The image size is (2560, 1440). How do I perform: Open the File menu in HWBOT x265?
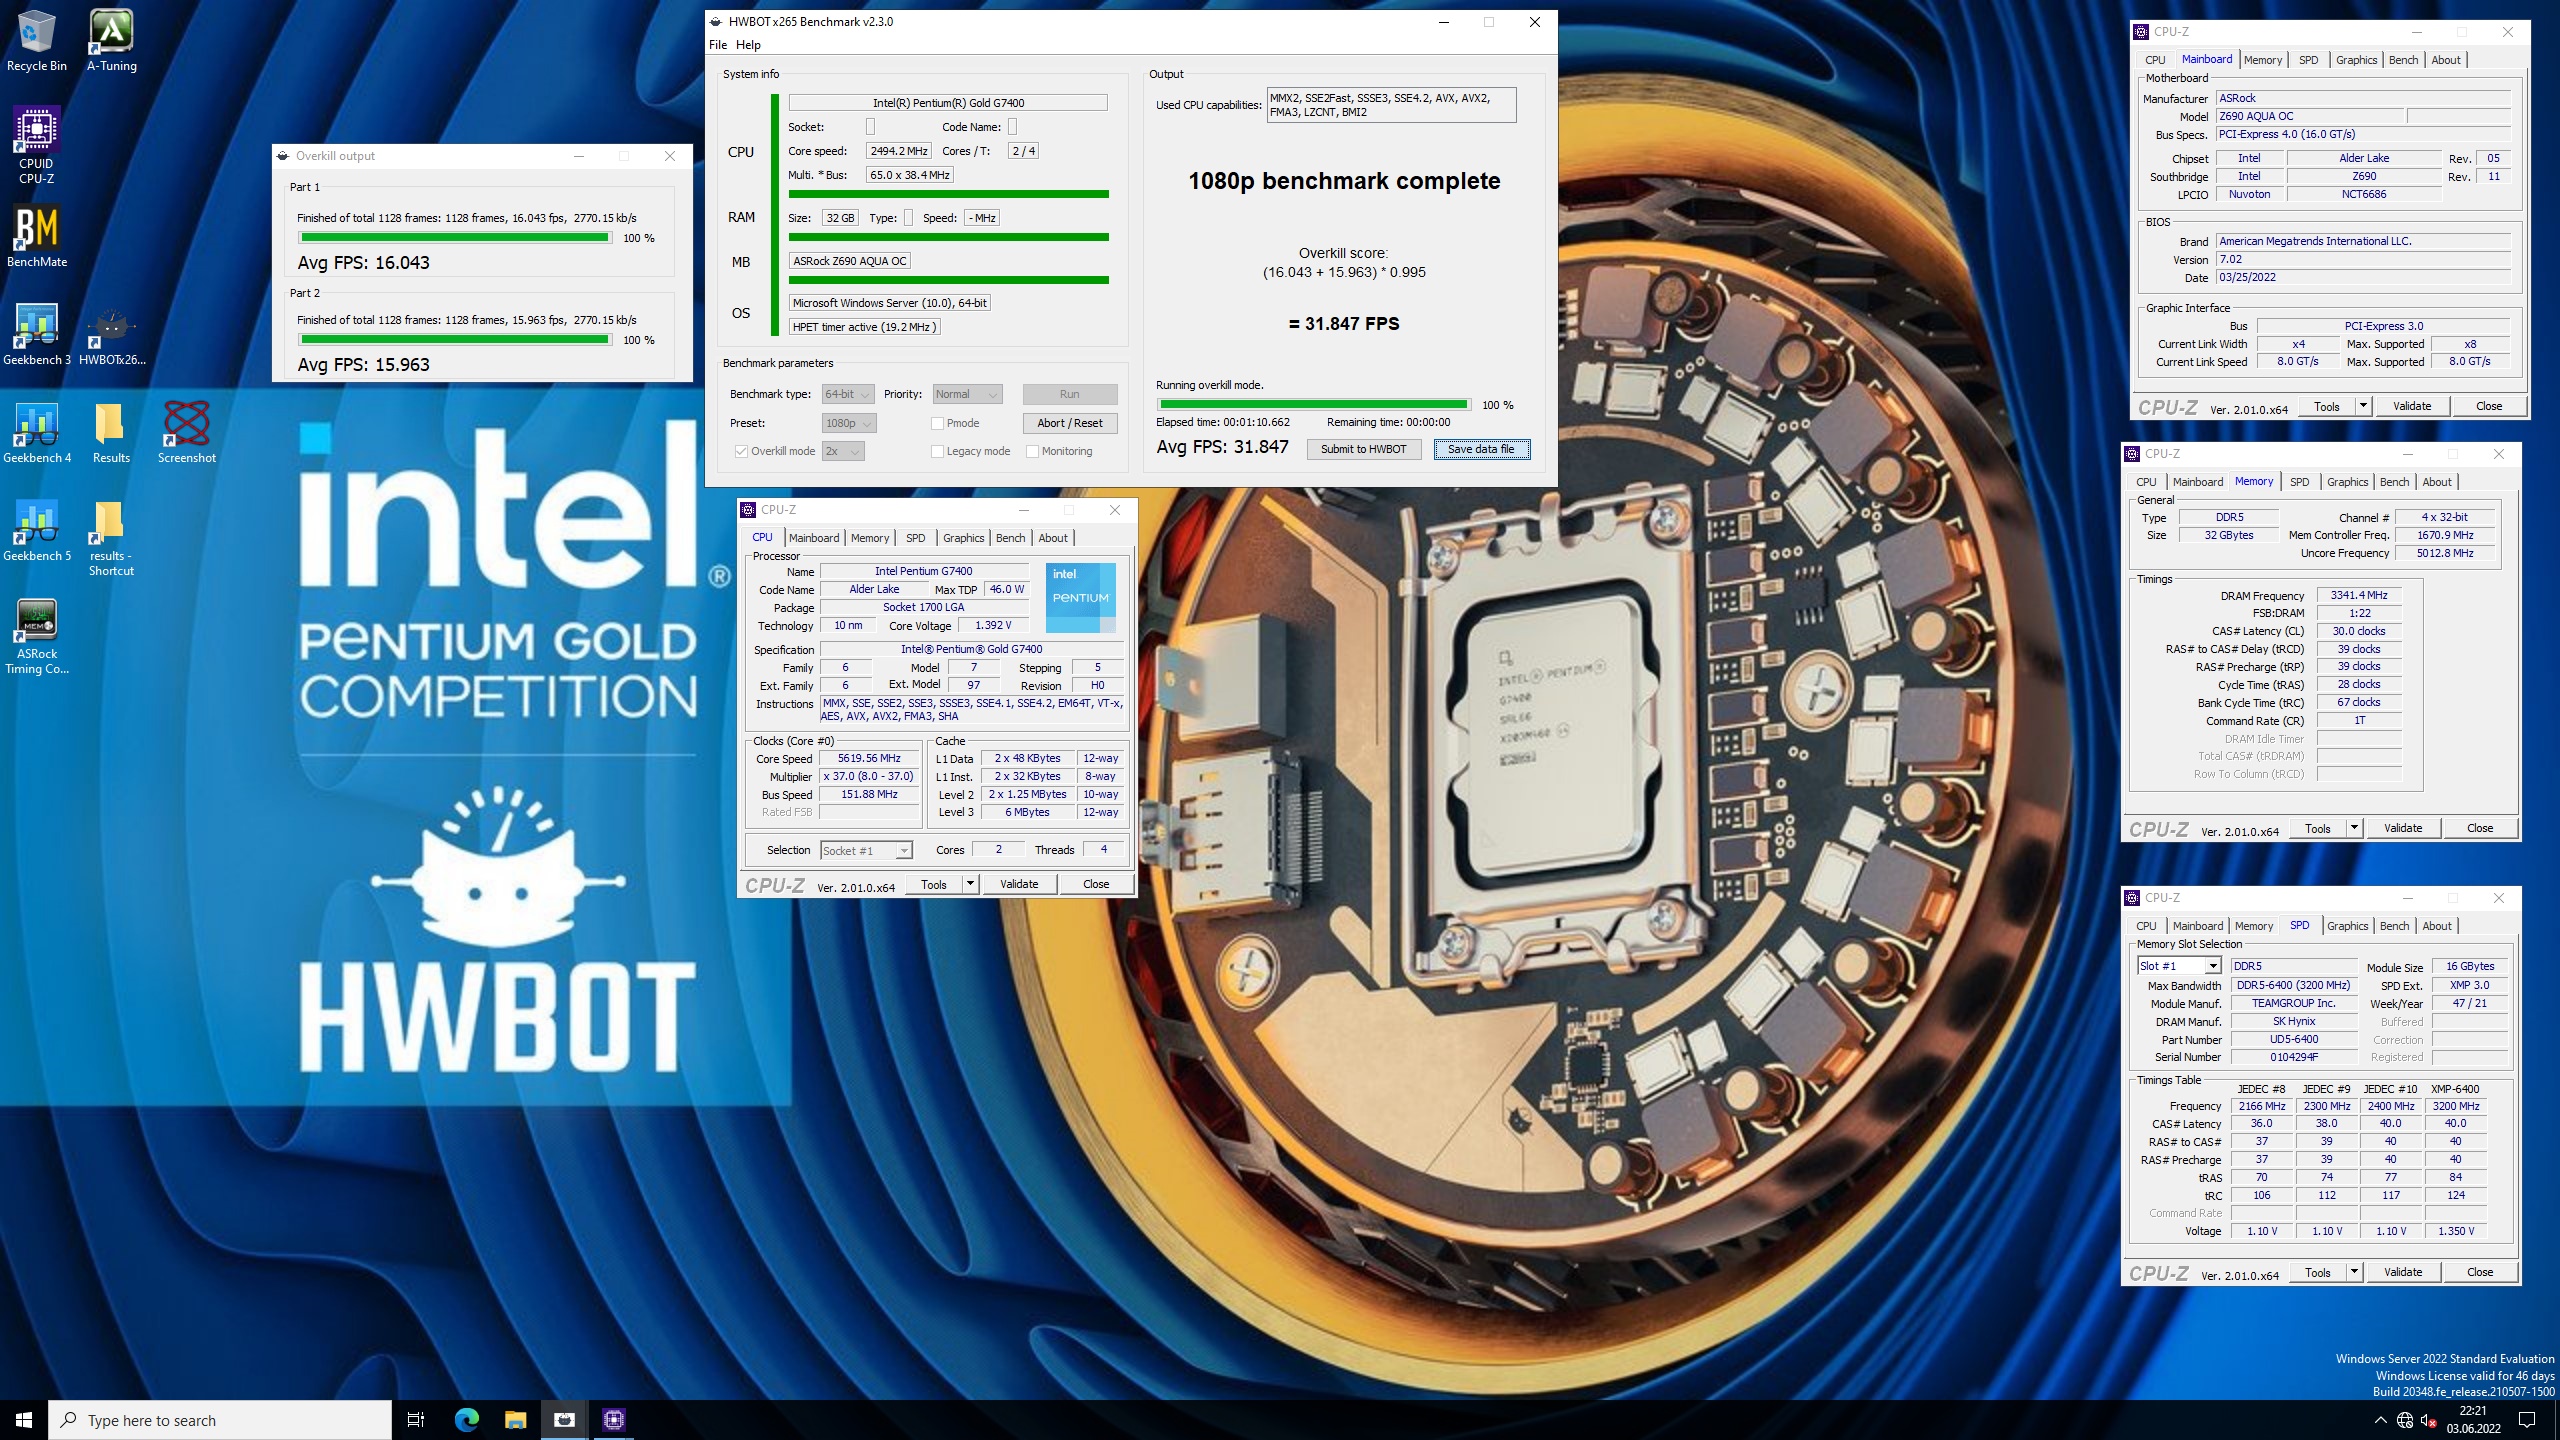[x=718, y=45]
